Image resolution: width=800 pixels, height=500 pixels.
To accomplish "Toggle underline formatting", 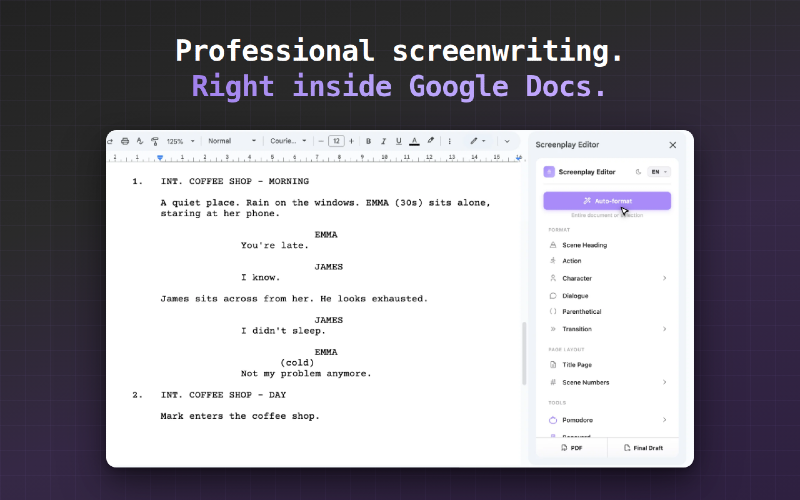I will pos(398,141).
